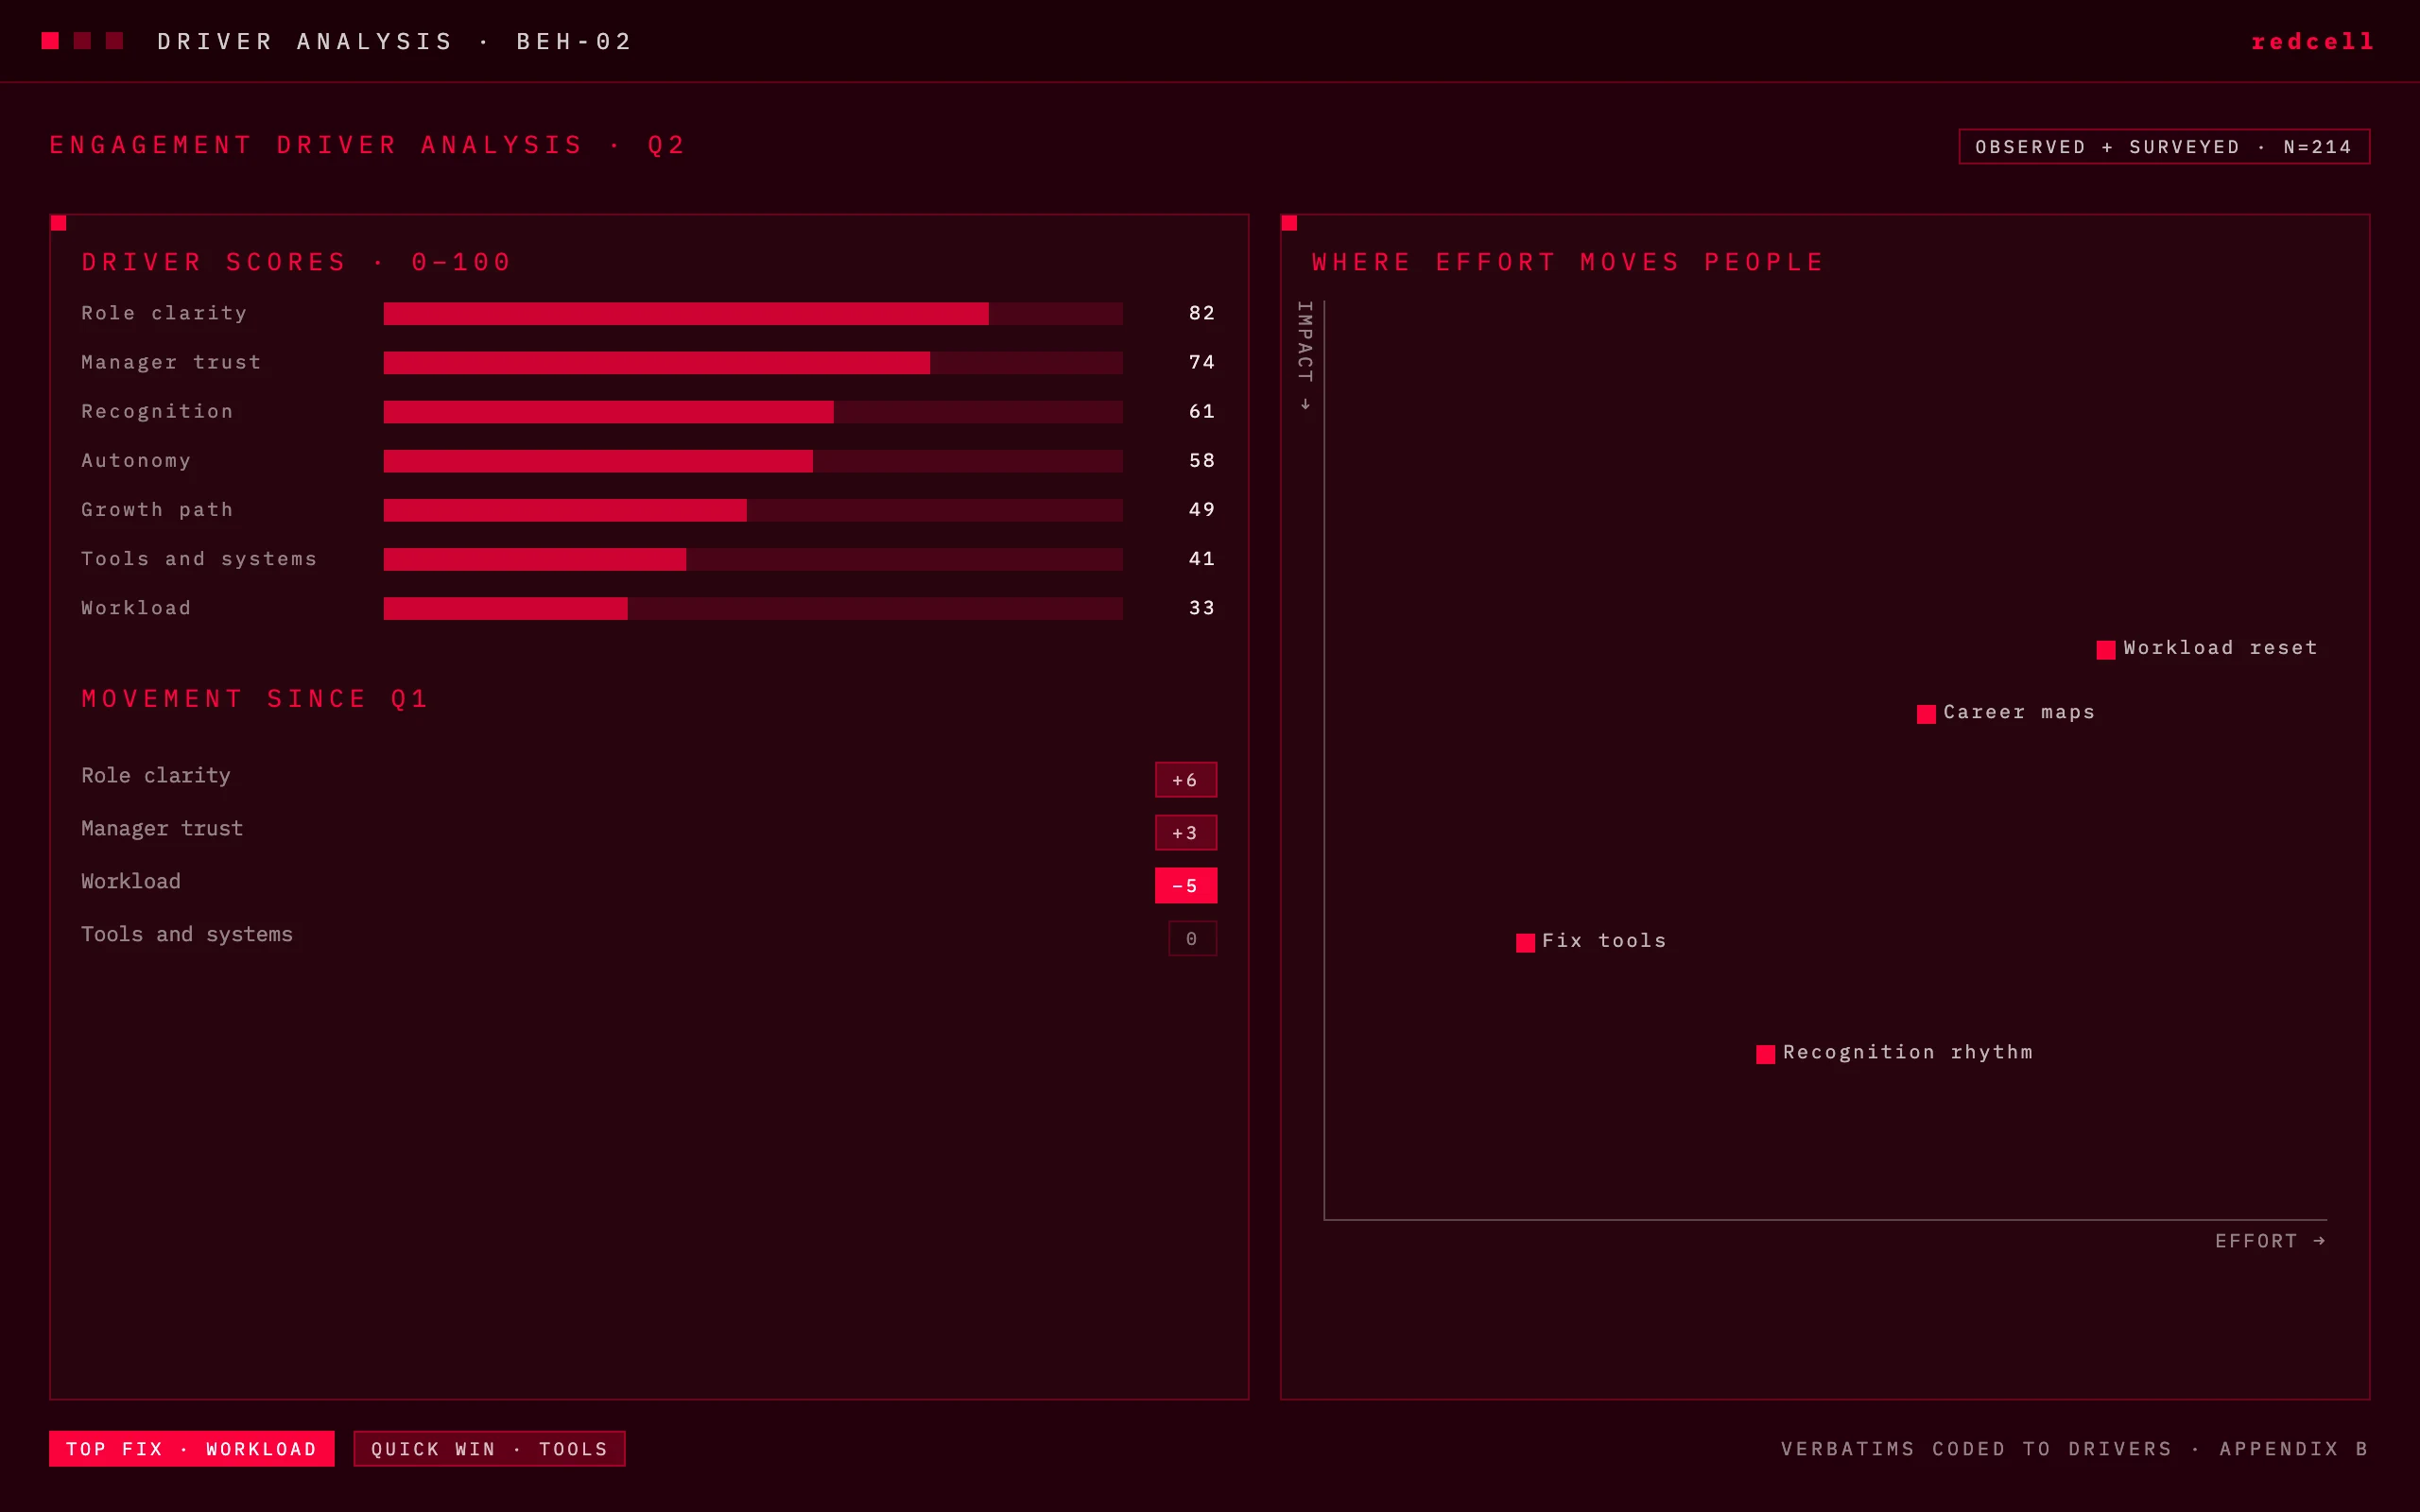Click the Recognition rhythm label text

click(x=1908, y=1052)
